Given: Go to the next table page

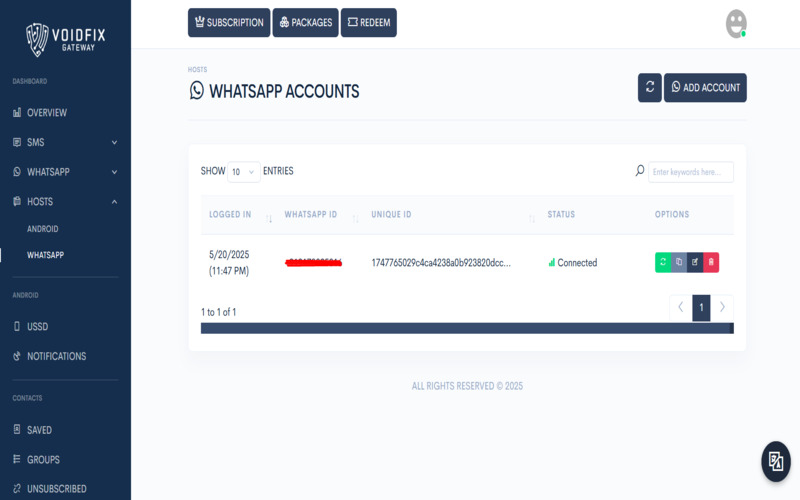Looking at the screenshot, I should [x=722, y=307].
